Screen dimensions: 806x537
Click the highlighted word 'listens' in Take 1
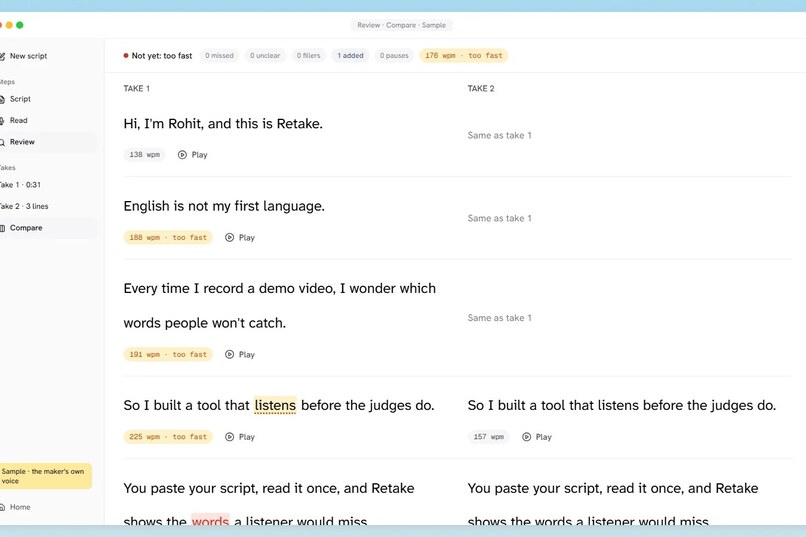click(x=275, y=405)
